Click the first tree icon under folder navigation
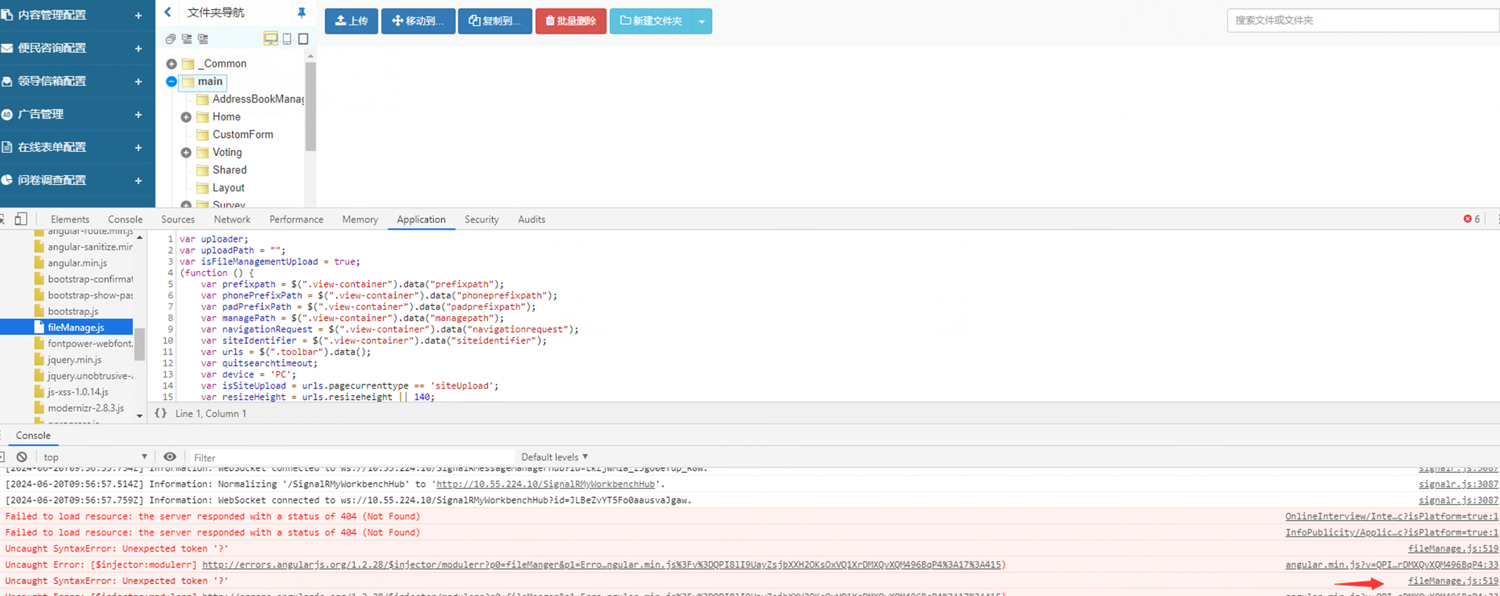Image resolution: width=1500 pixels, height=596 pixels. point(170,39)
